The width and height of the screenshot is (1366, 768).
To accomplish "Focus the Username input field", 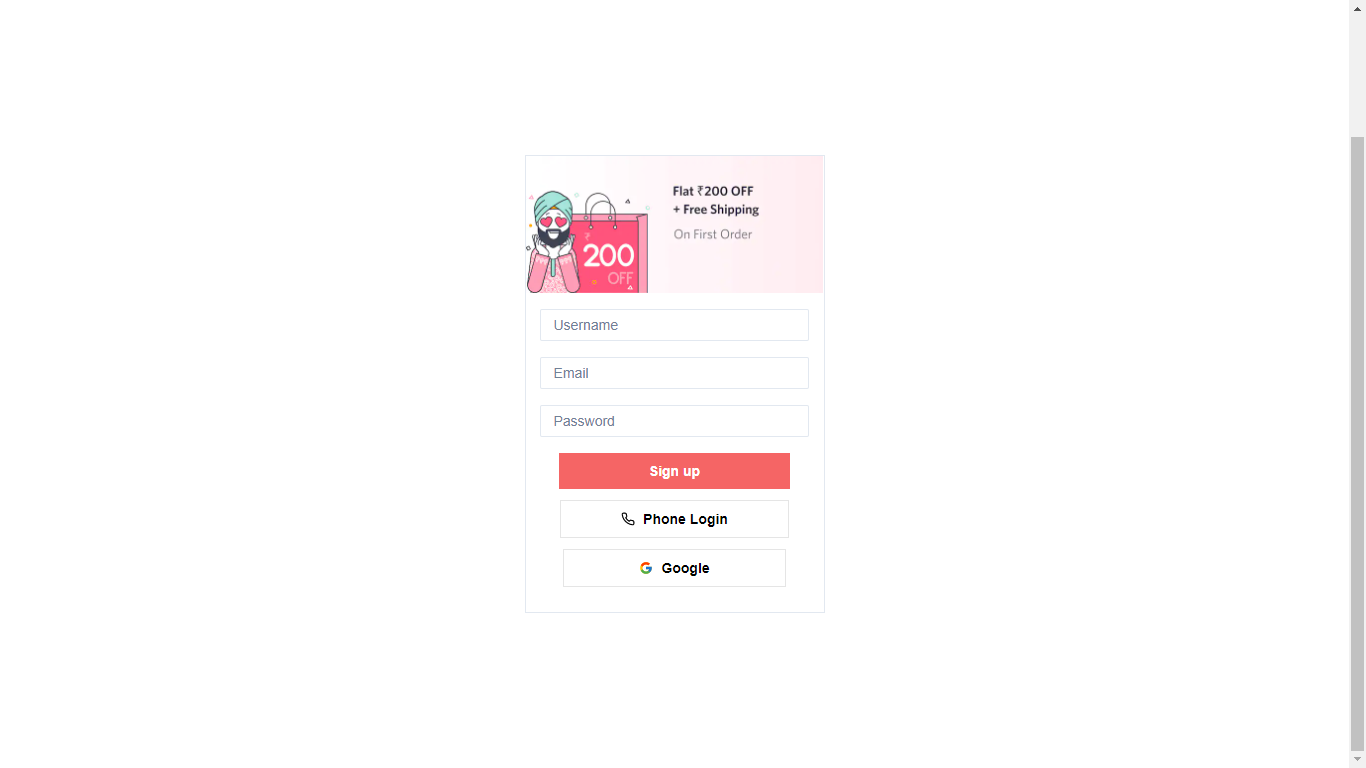I will pyautogui.click(x=674, y=325).
